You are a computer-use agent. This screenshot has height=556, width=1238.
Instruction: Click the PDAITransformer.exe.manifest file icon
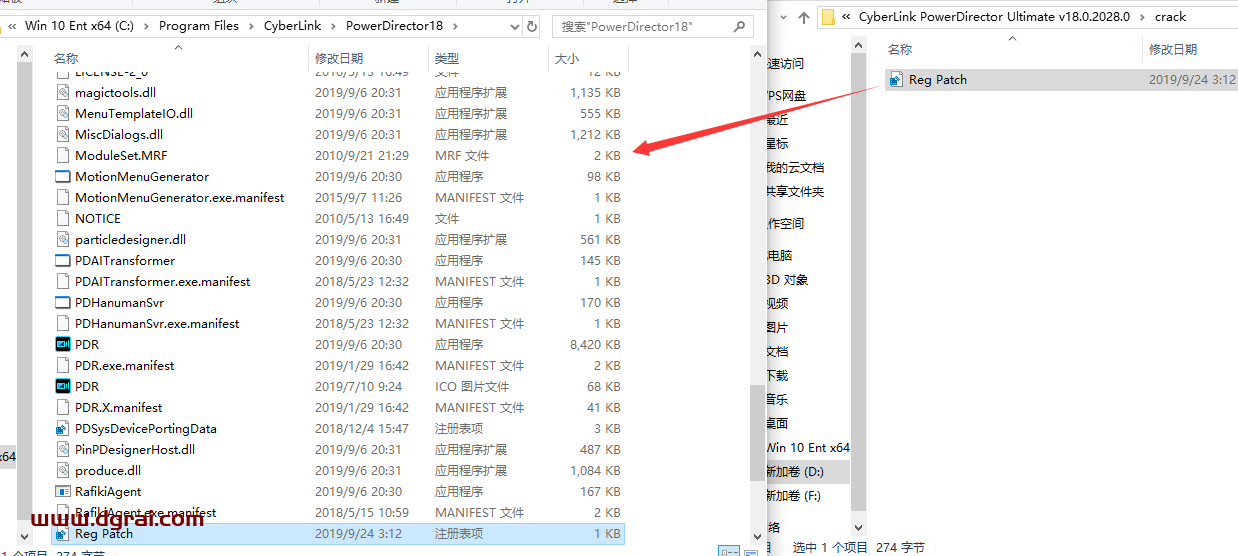click(x=63, y=281)
